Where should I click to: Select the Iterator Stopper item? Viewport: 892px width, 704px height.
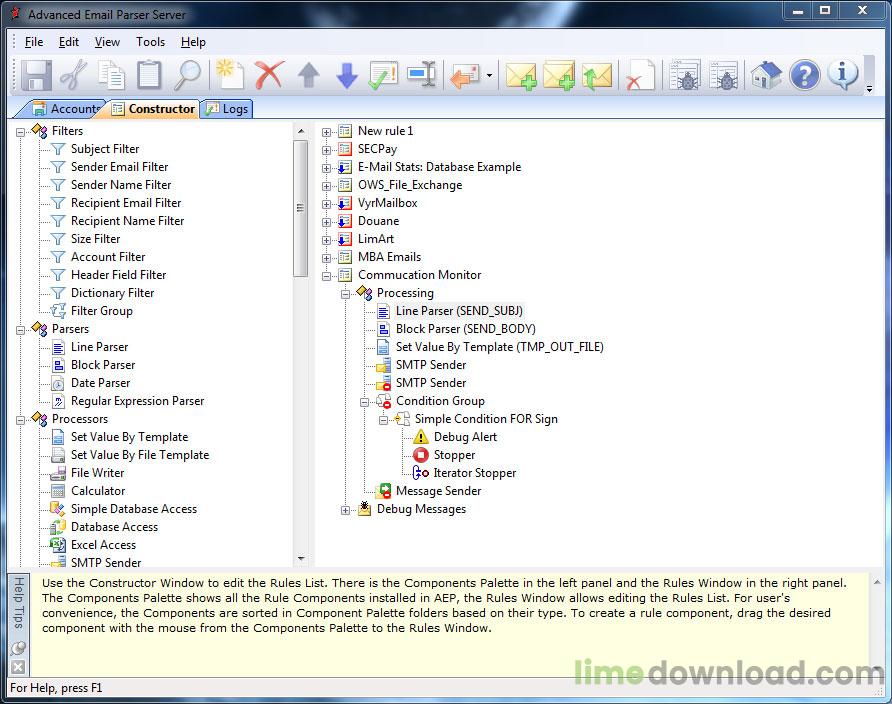(x=474, y=473)
